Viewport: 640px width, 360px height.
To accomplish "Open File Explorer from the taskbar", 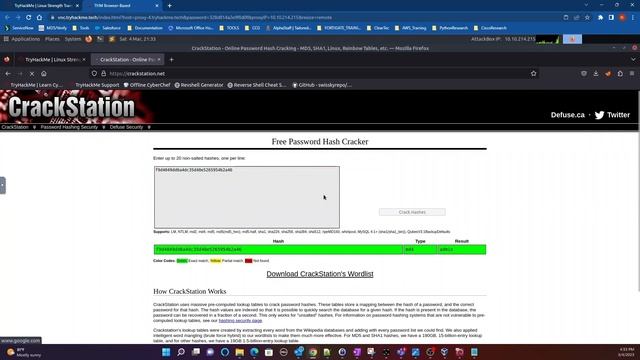I will (x=240, y=352).
